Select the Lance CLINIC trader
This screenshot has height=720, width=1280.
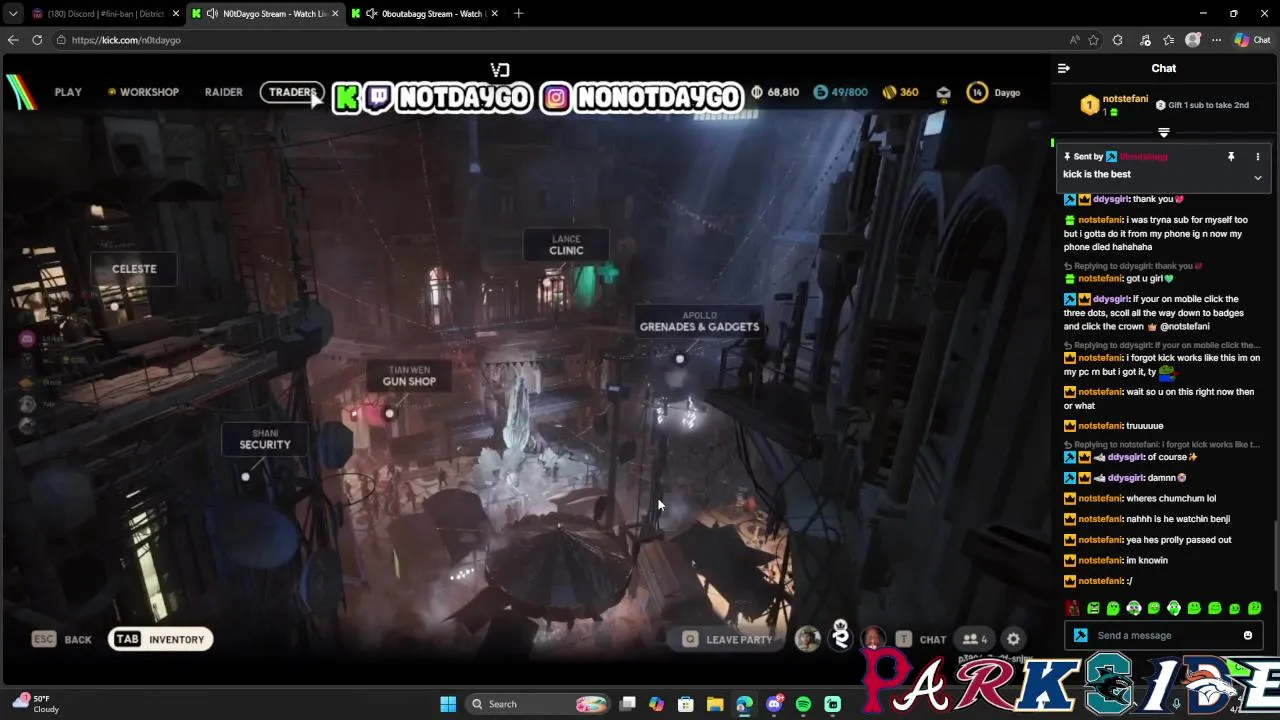pyautogui.click(x=566, y=245)
